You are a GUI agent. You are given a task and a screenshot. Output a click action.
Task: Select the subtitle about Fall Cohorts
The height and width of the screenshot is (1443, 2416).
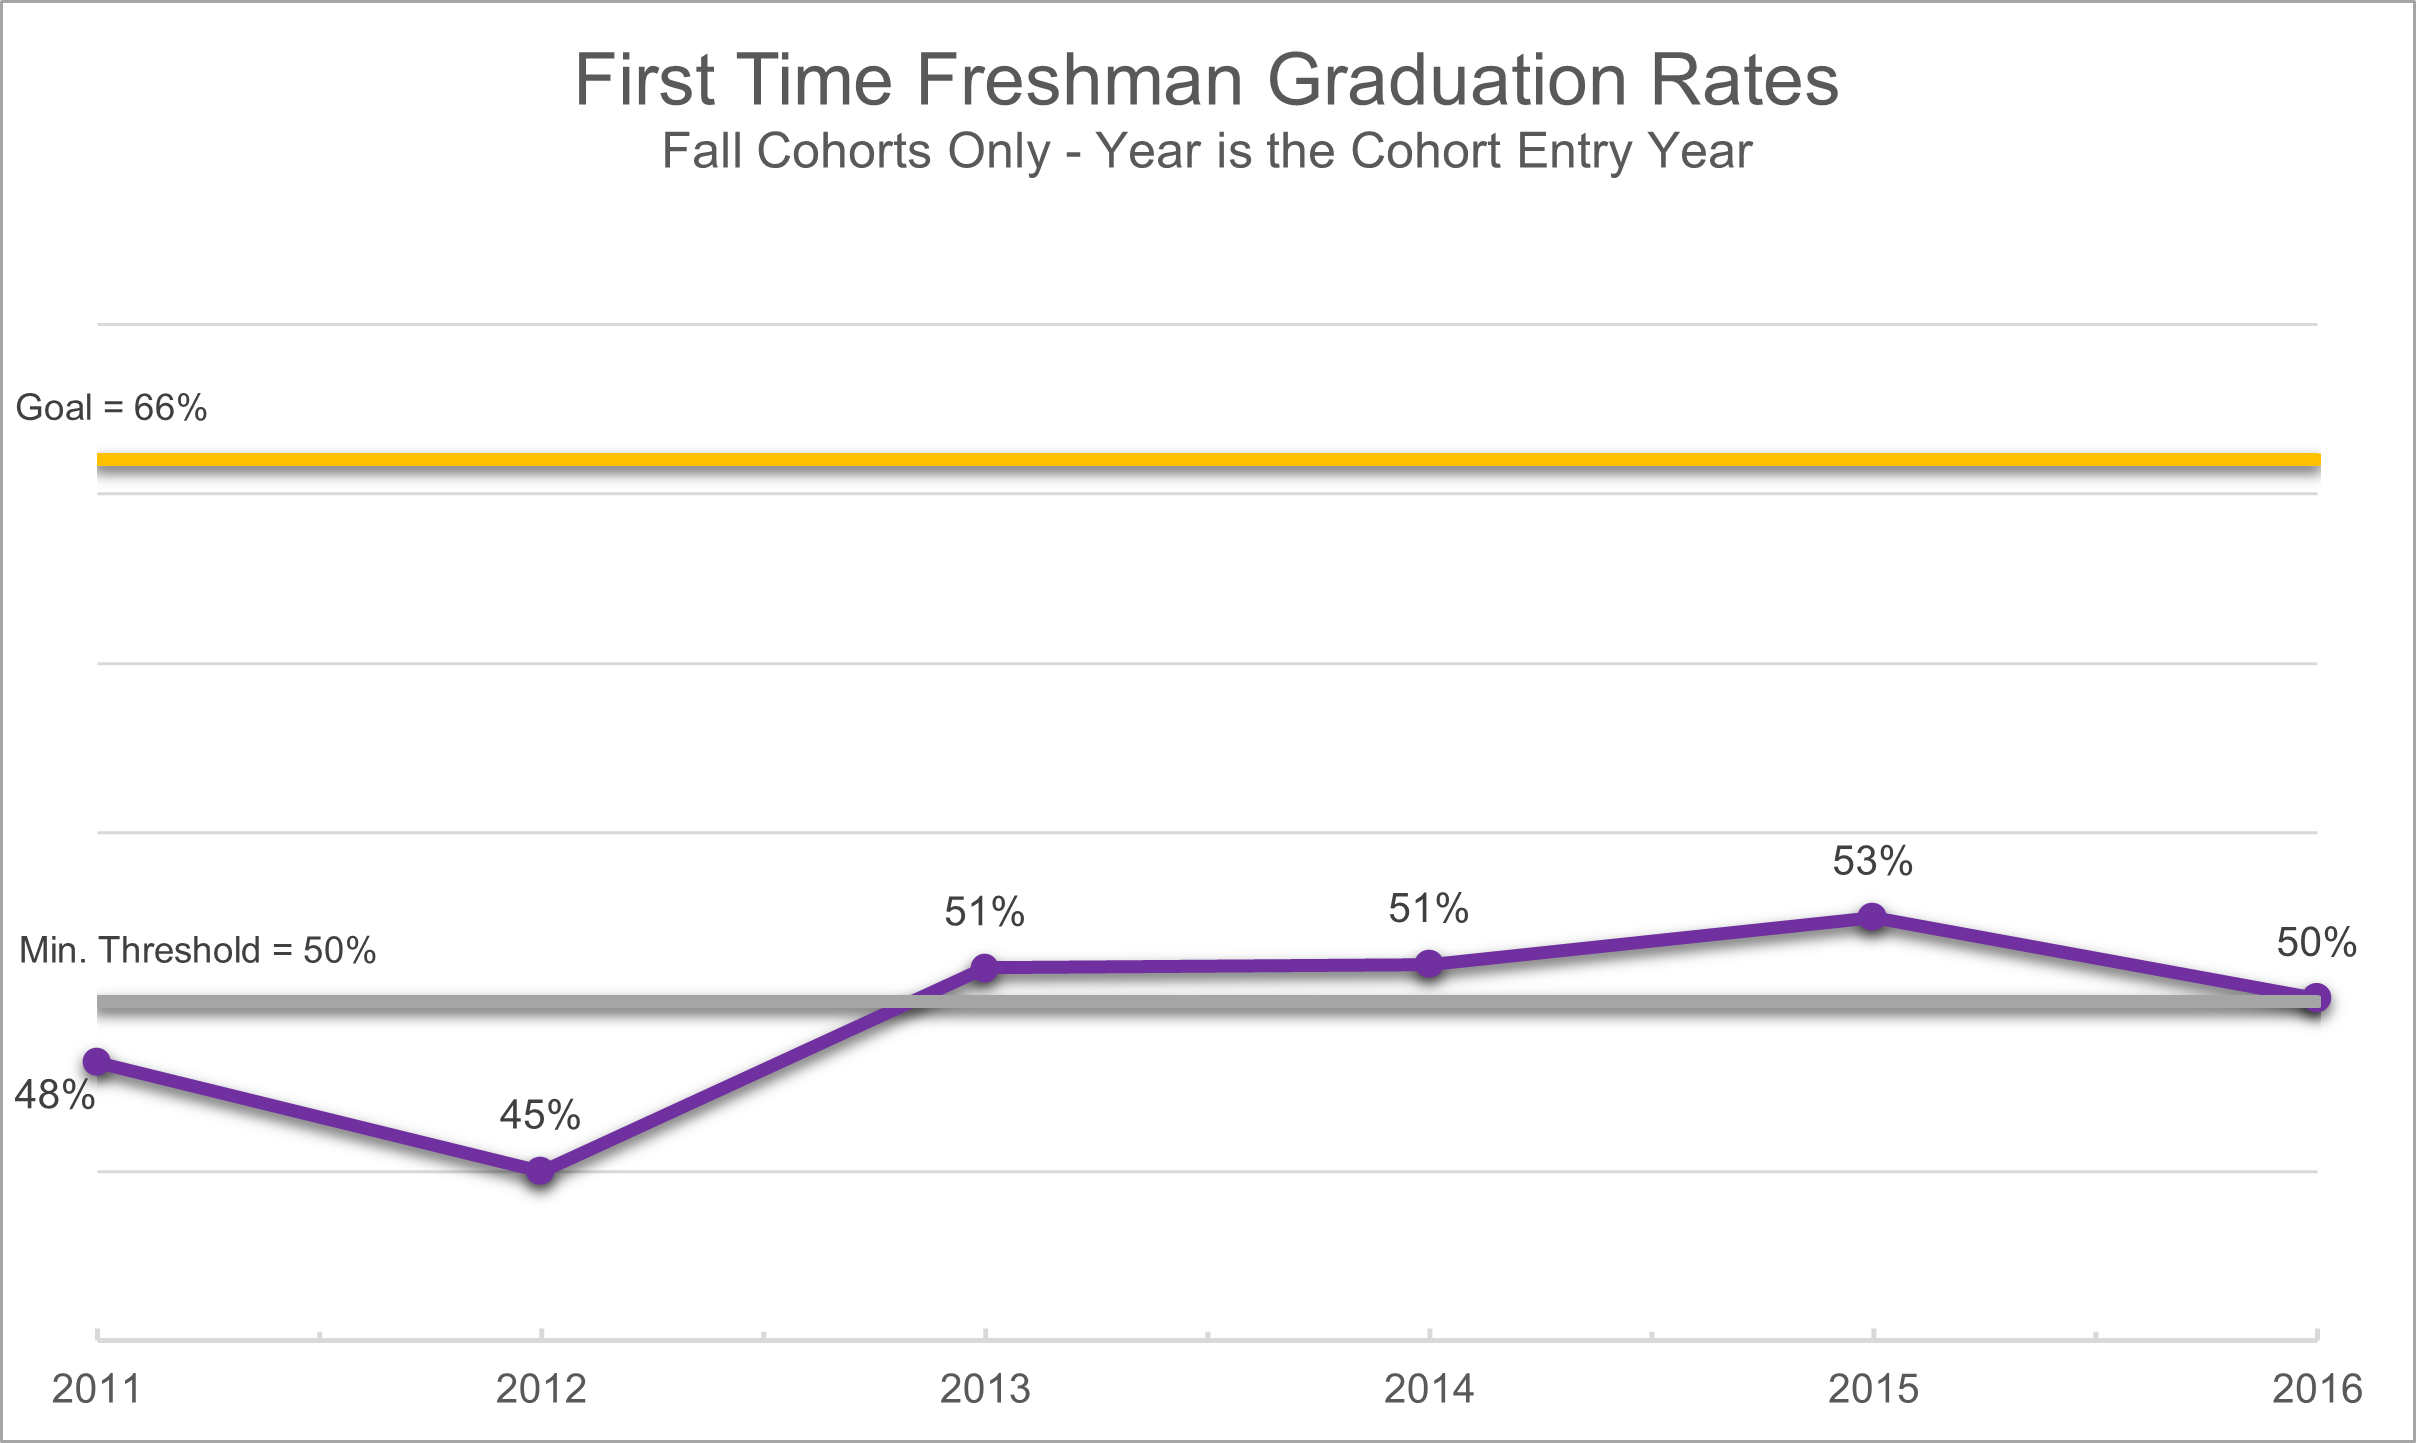[1206, 152]
